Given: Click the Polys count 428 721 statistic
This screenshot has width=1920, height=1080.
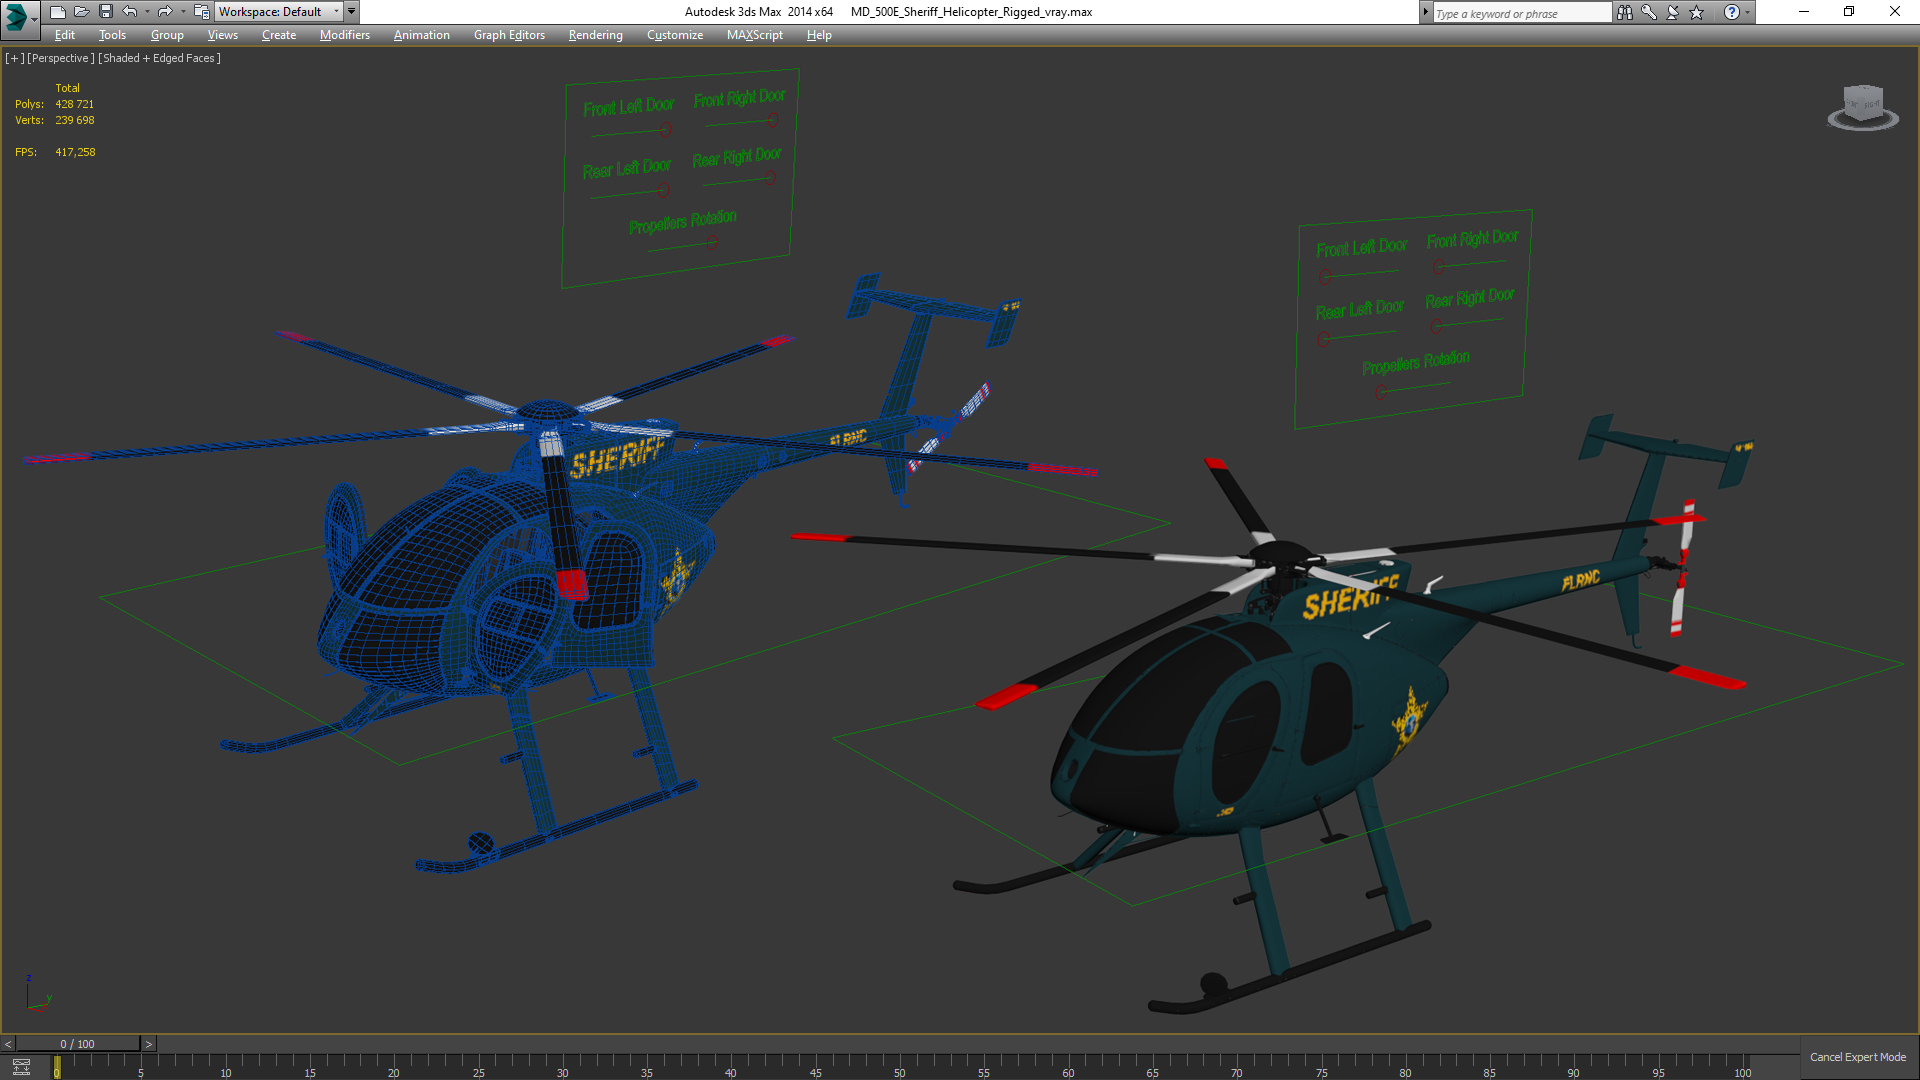Looking at the screenshot, I should [x=75, y=104].
